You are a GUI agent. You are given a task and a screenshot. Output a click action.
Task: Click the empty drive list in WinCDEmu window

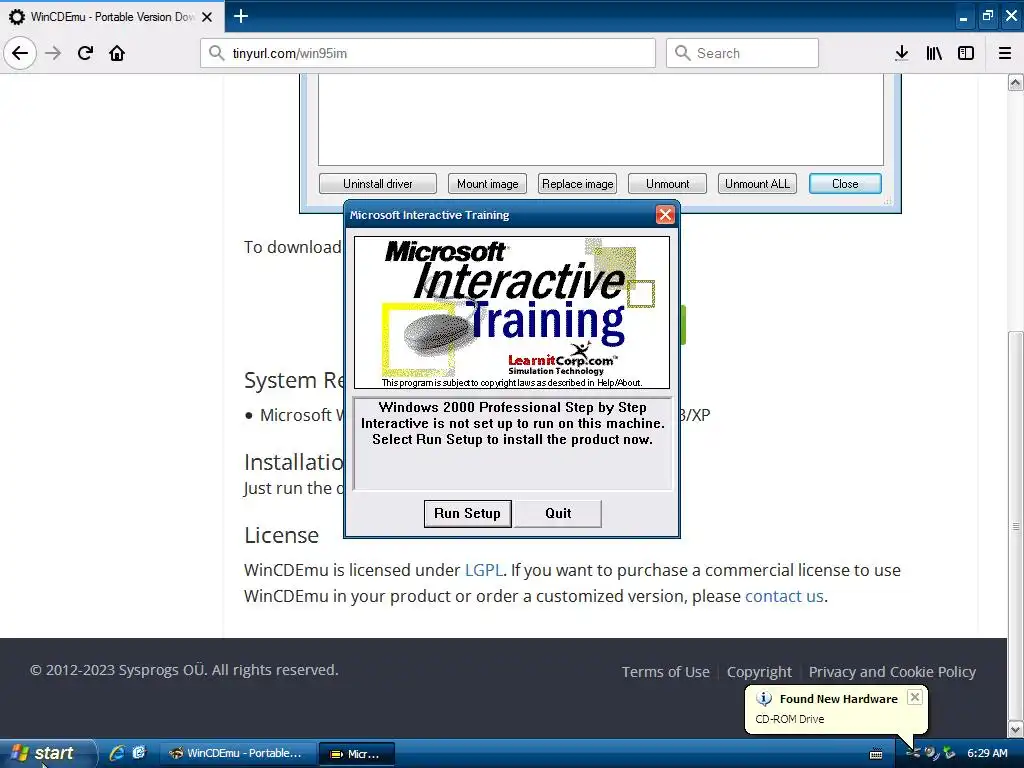tap(600, 120)
